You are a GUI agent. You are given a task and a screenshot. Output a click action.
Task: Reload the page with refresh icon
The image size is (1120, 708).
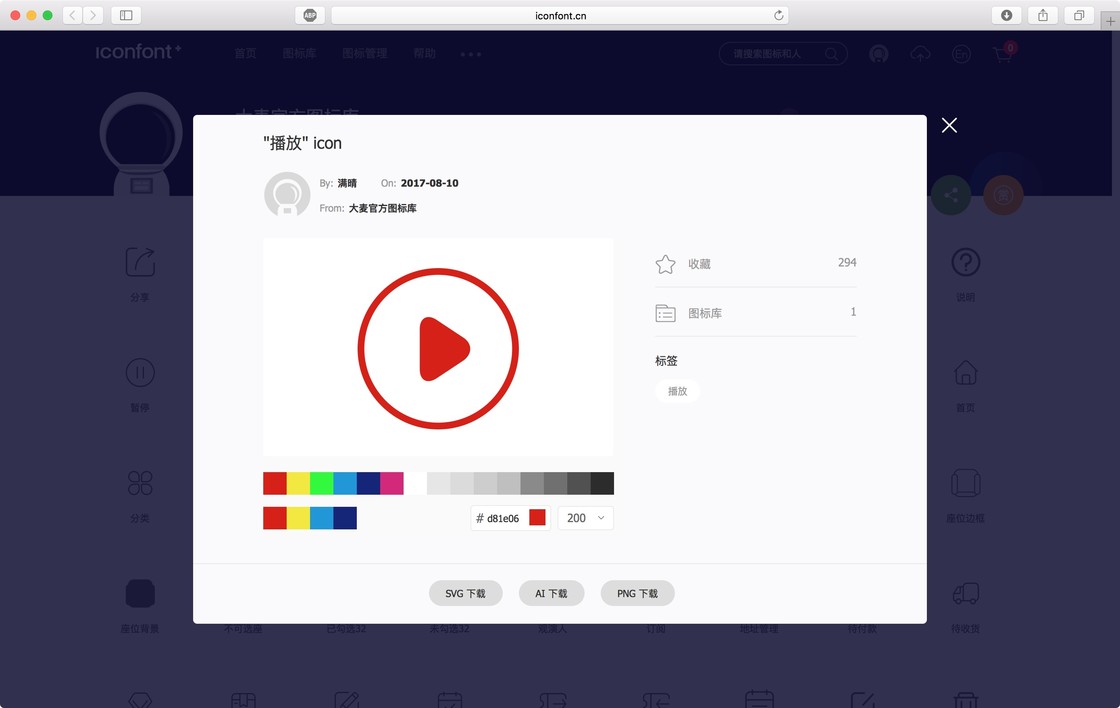[779, 15]
